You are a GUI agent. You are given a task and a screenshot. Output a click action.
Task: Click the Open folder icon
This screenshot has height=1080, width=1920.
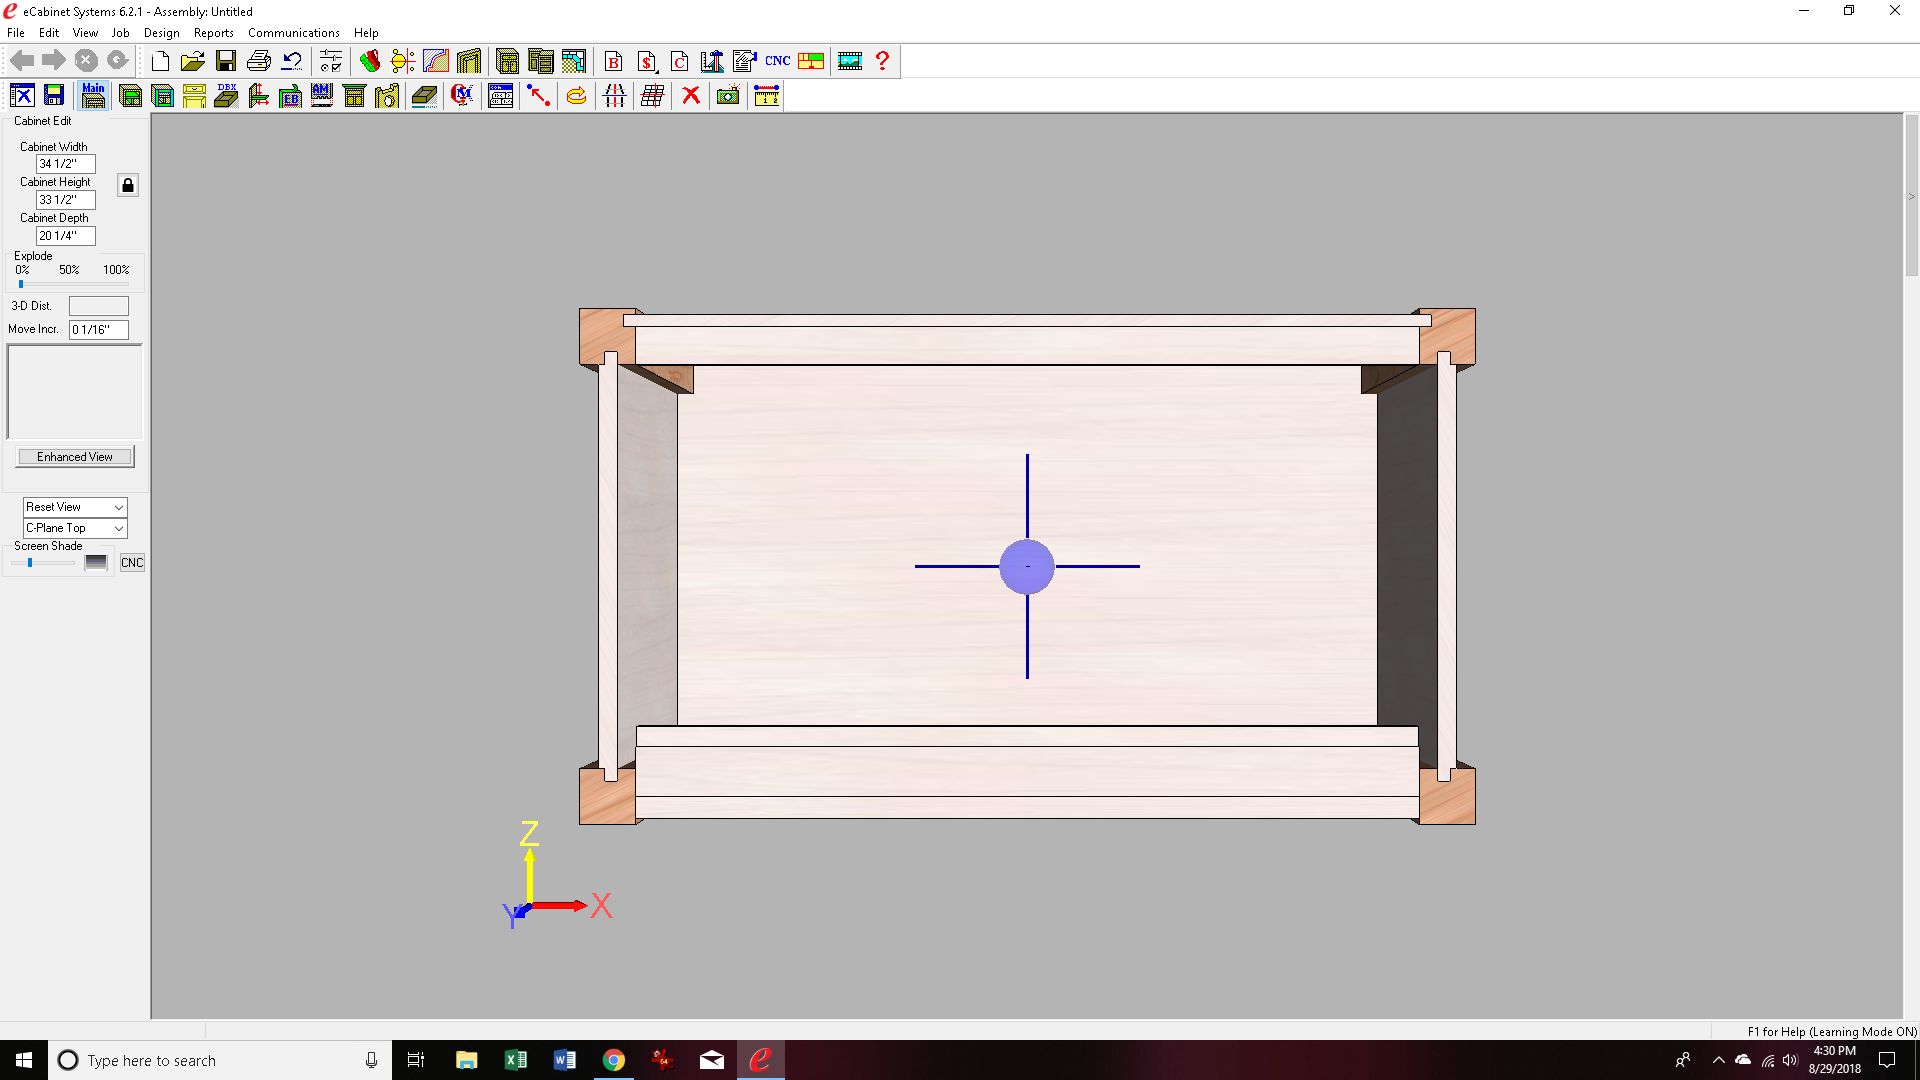point(192,62)
